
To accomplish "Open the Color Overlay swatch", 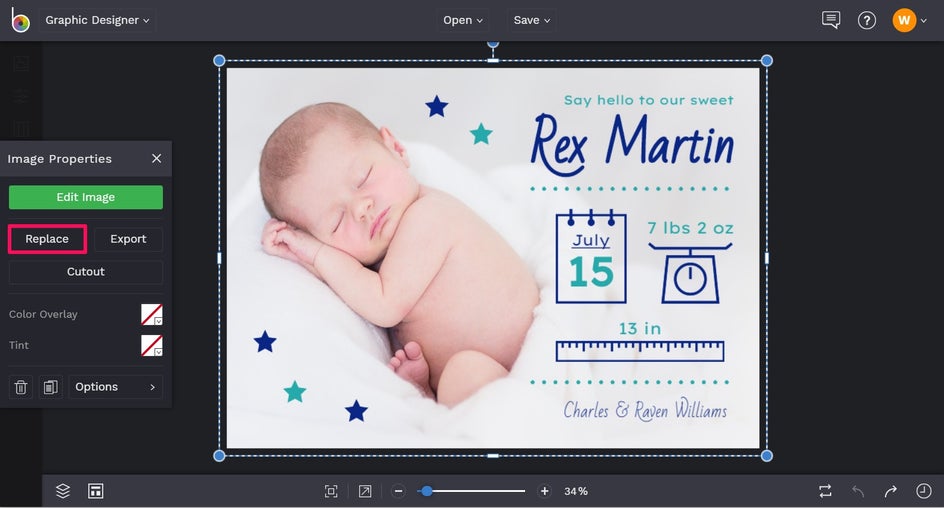I will point(151,315).
